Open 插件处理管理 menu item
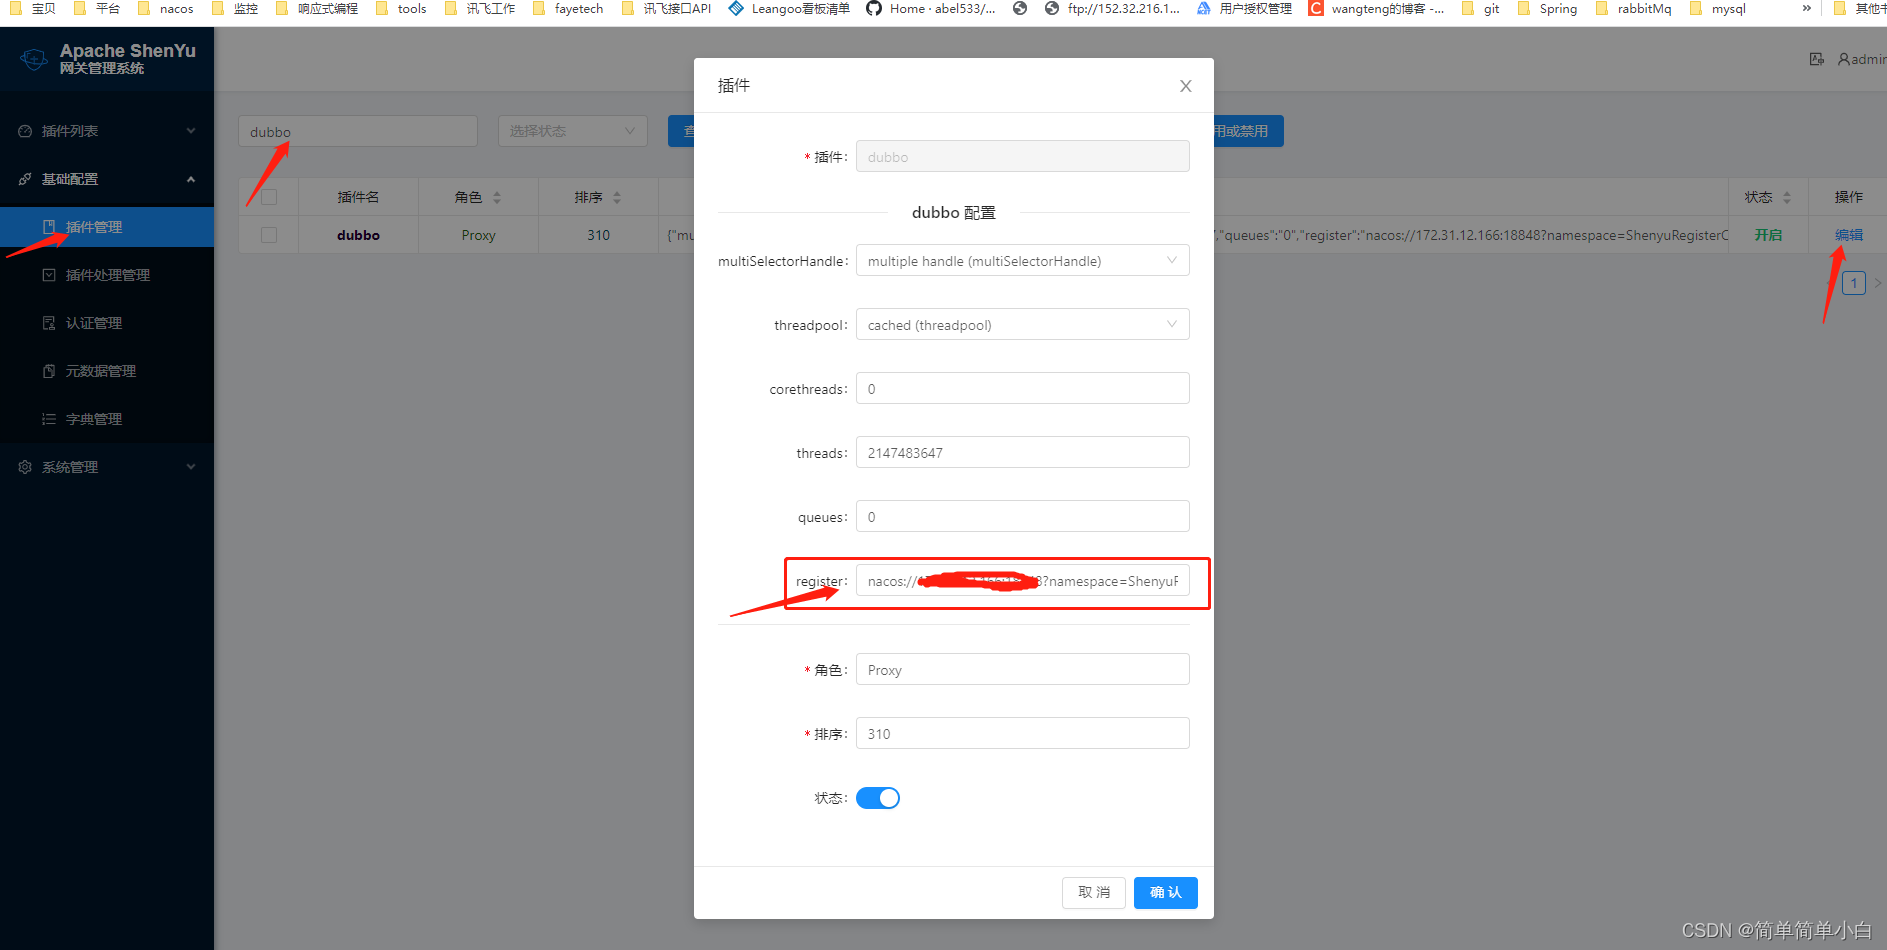This screenshot has width=1887, height=950. click(x=107, y=275)
